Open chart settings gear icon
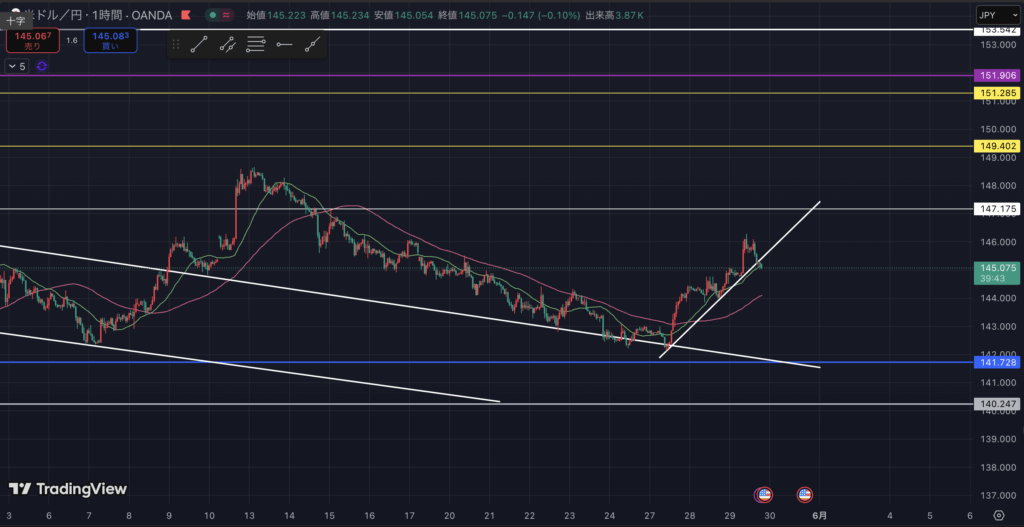 click(999, 515)
